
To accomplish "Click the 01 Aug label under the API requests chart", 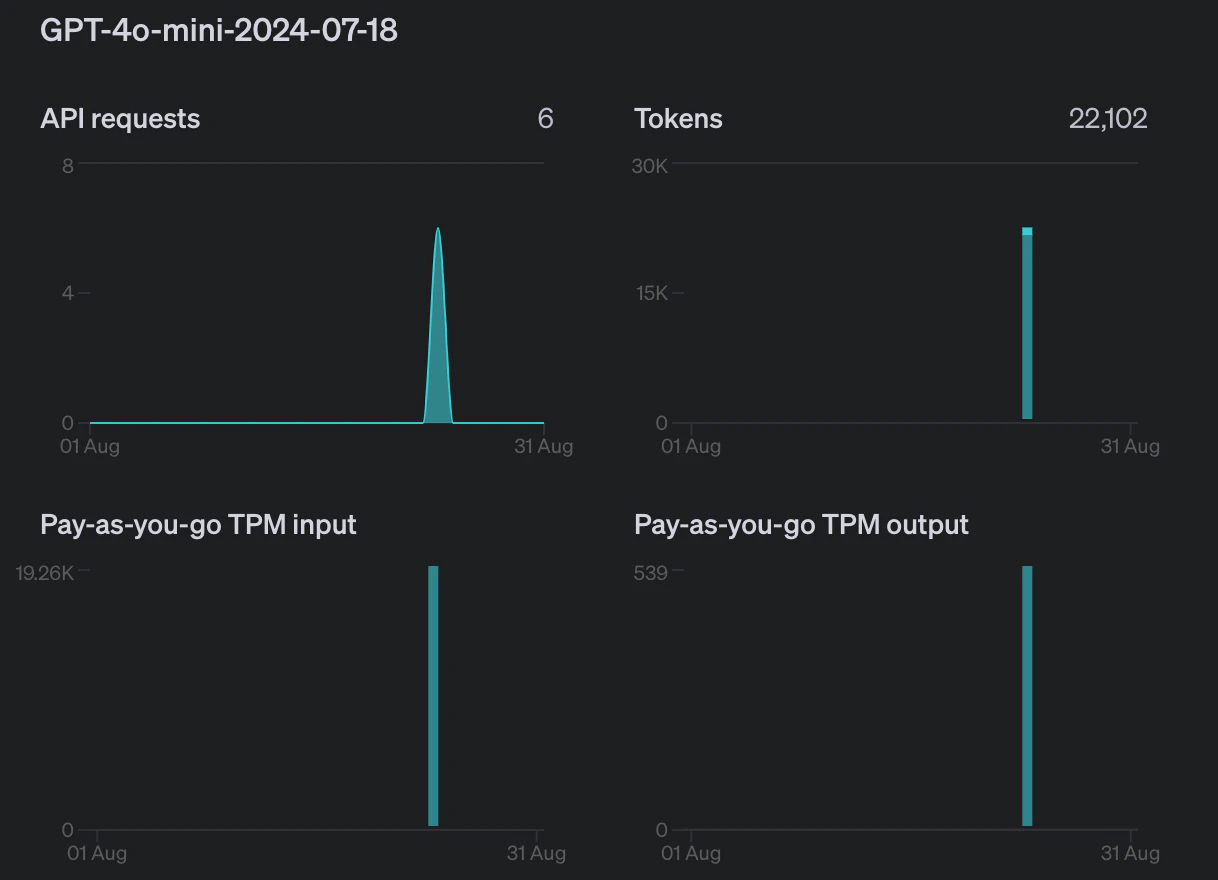I will [90, 446].
